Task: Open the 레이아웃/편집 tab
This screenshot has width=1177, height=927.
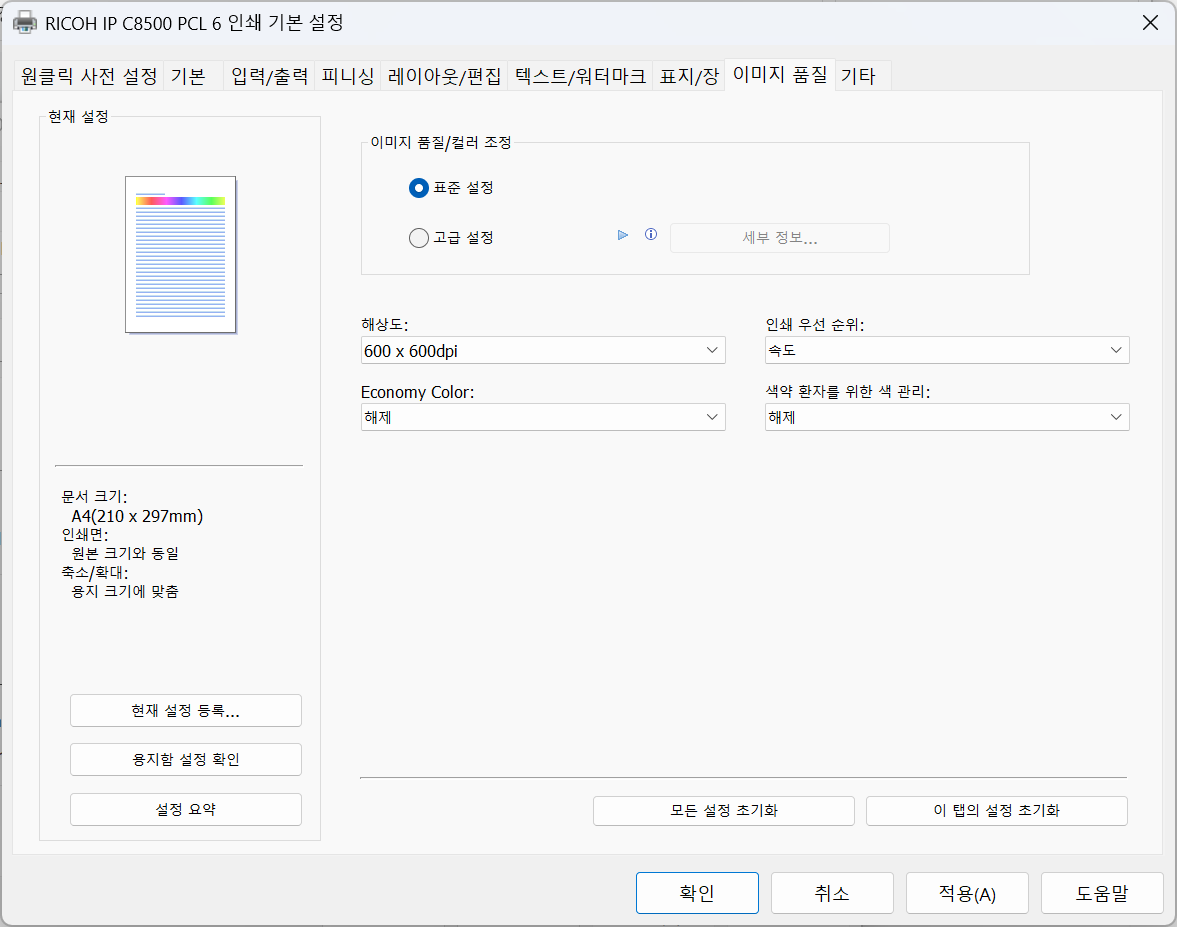Action: [x=444, y=76]
